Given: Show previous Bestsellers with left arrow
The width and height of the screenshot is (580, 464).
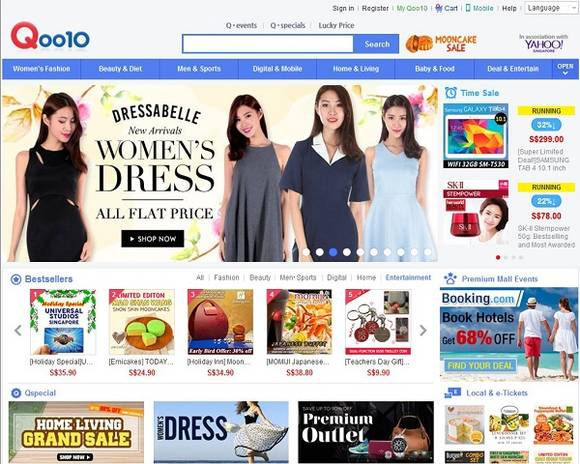Looking at the screenshot, I should (x=18, y=330).
